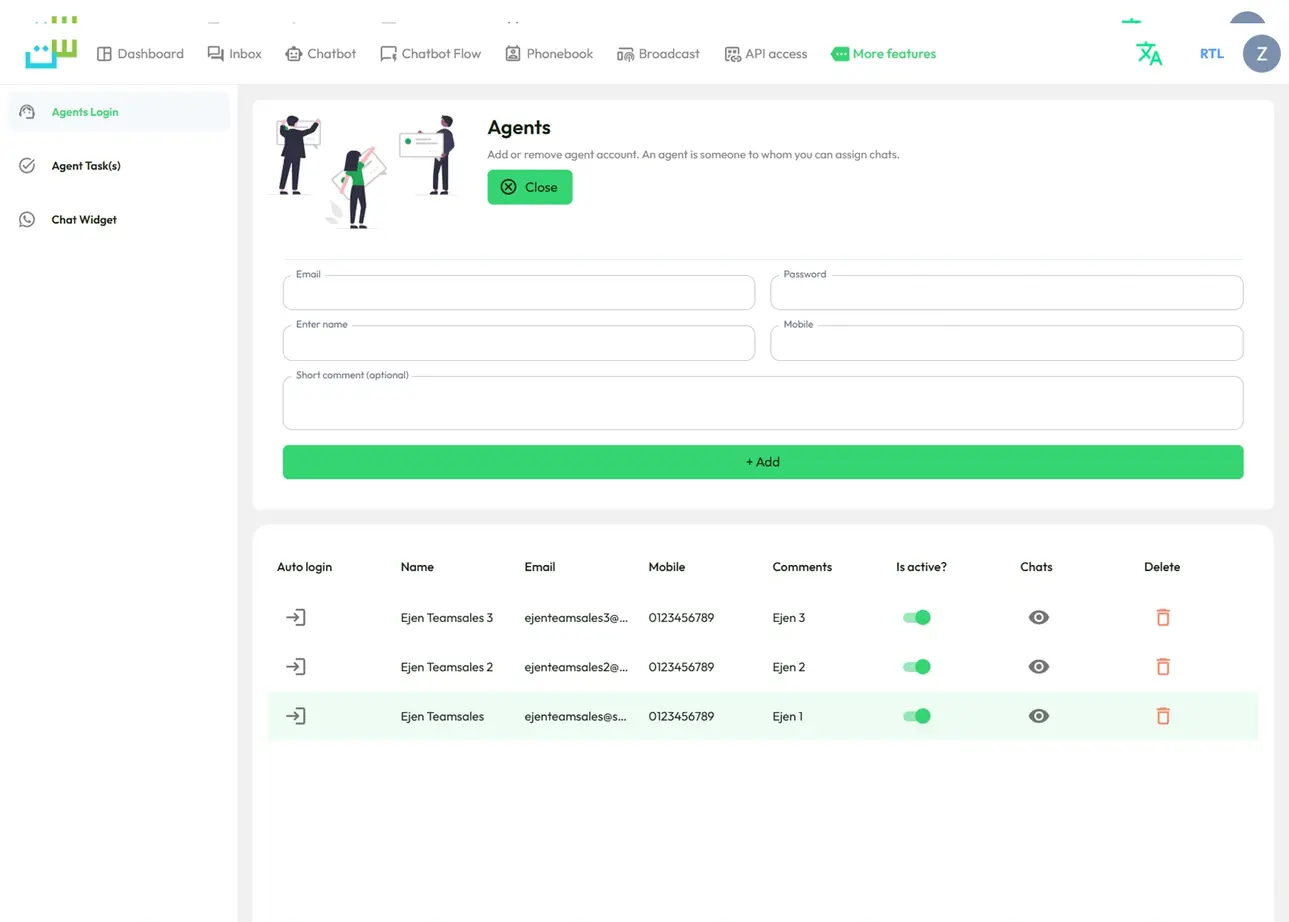Click the name Ejen Teamsales 2
The image size is (1289, 922).
[x=447, y=667]
